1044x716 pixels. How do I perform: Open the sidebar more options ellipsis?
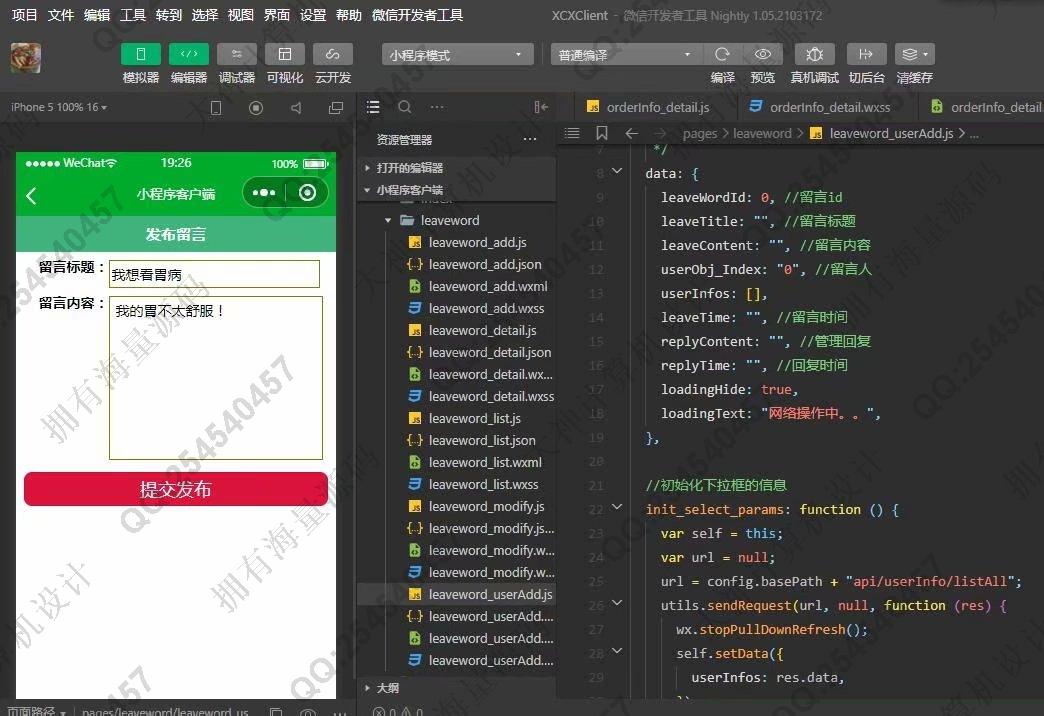pyautogui.click(x=437, y=107)
